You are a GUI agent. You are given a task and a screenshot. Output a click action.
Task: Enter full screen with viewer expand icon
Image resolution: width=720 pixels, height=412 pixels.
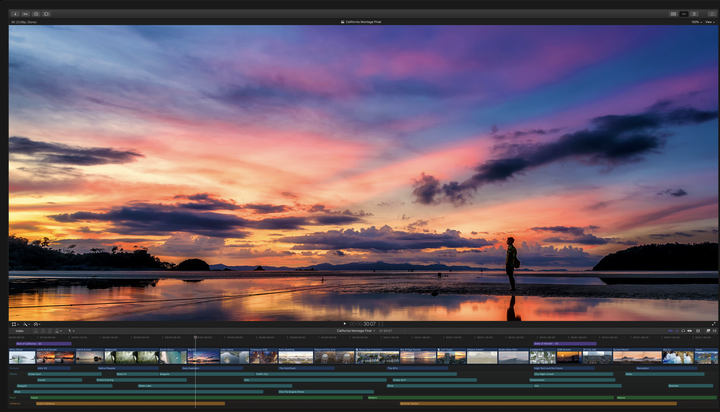point(713,324)
